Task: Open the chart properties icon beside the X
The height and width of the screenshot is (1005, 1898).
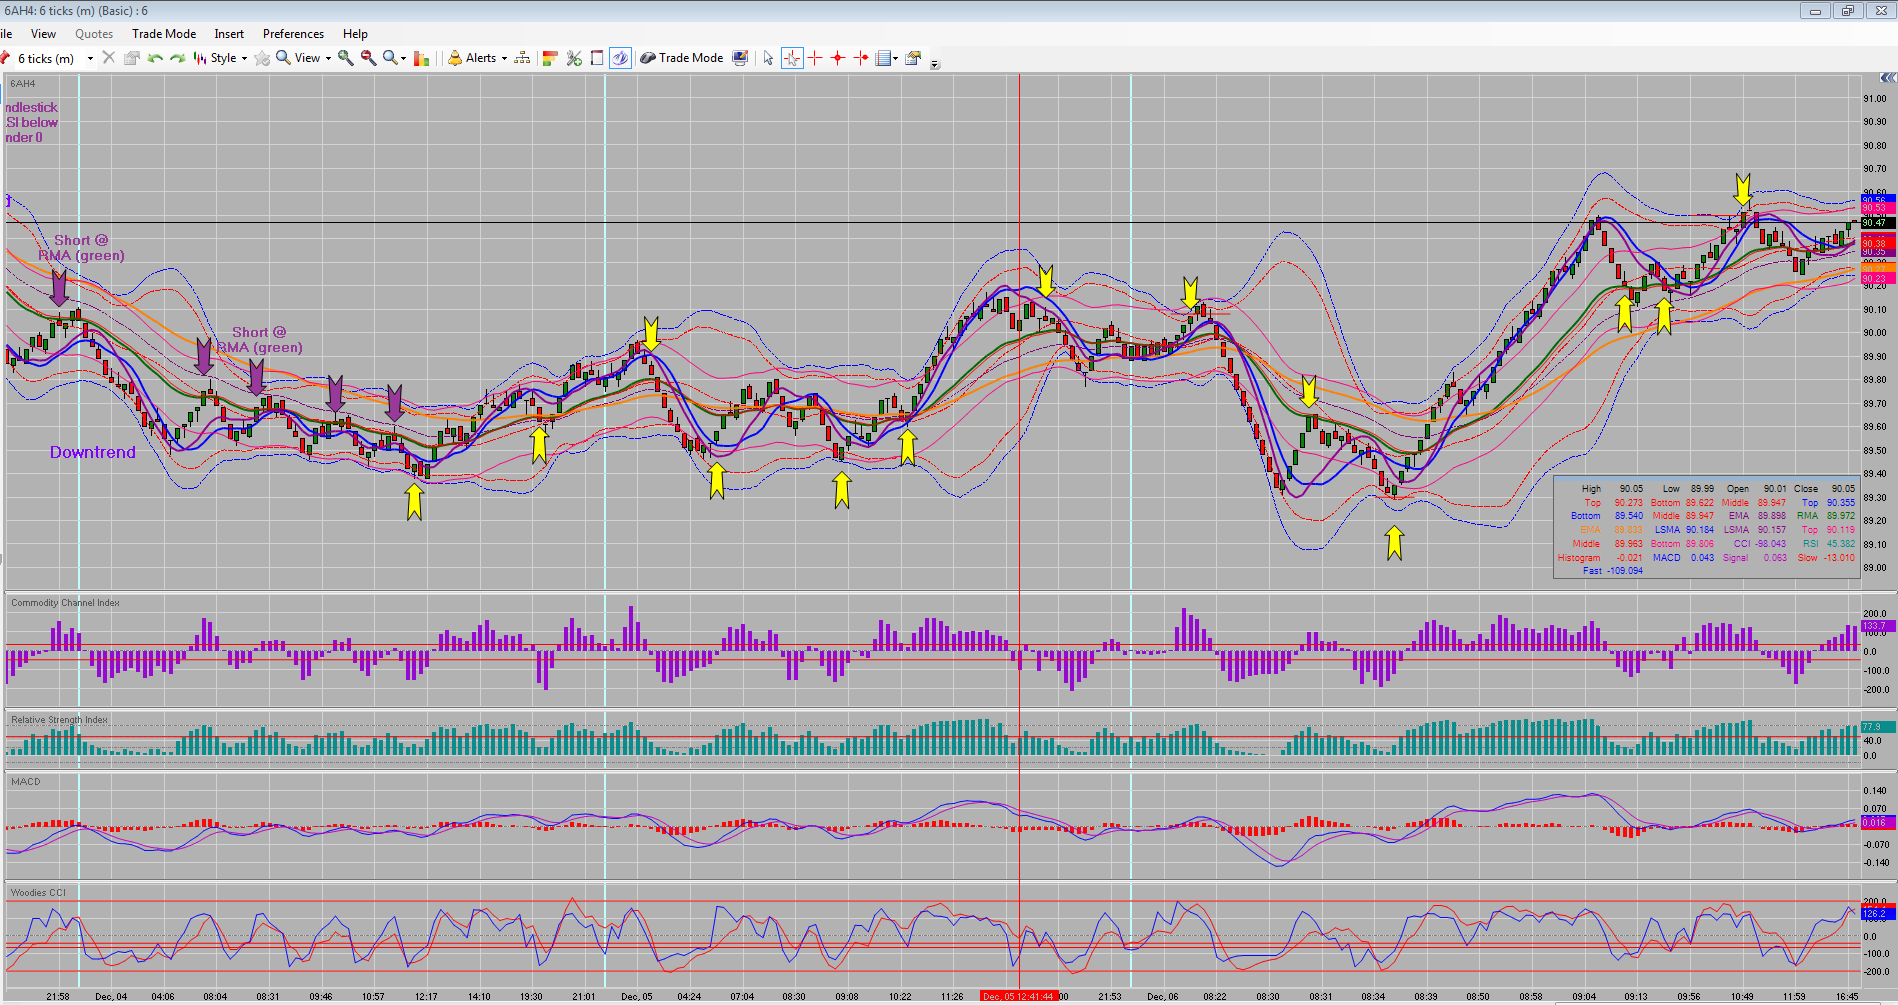Action: pos(131,58)
